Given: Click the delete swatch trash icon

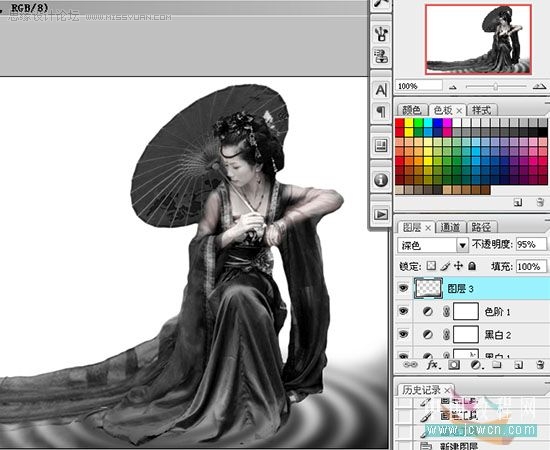Looking at the screenshot, I should pos(540,202).
